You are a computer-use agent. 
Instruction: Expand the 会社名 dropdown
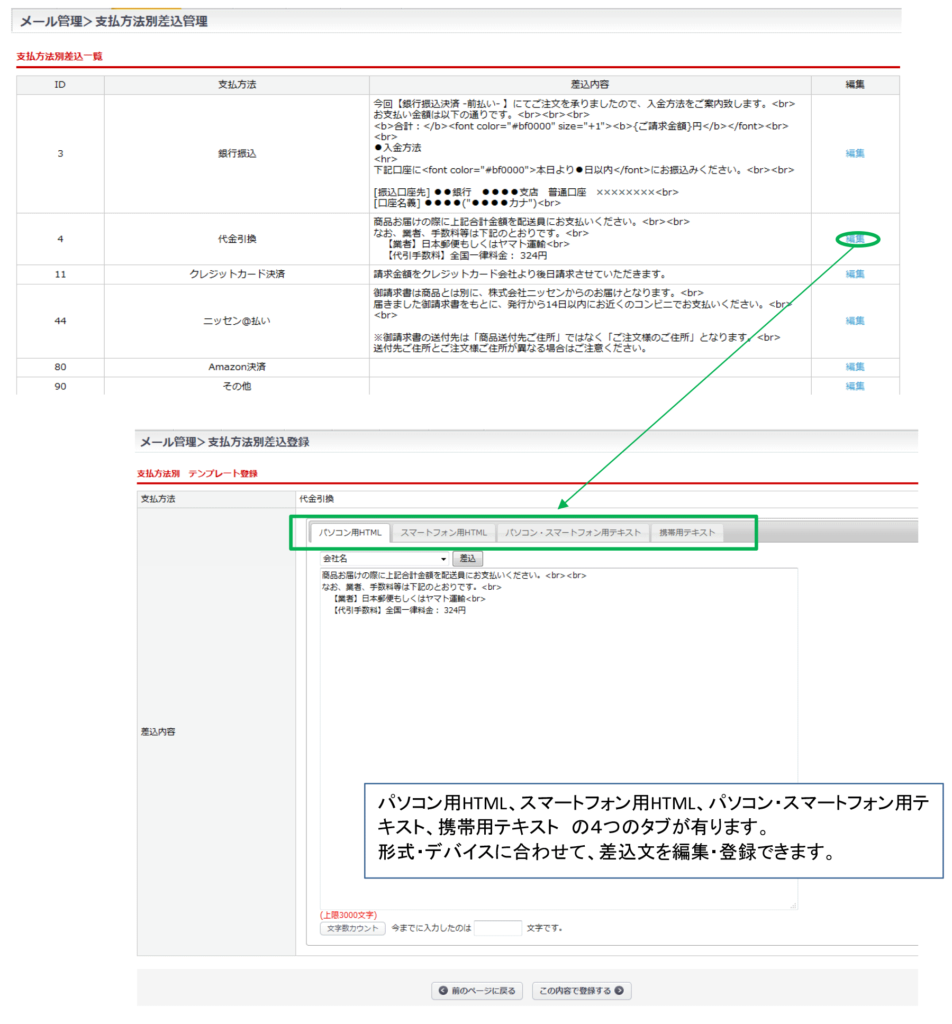[384, 559]
